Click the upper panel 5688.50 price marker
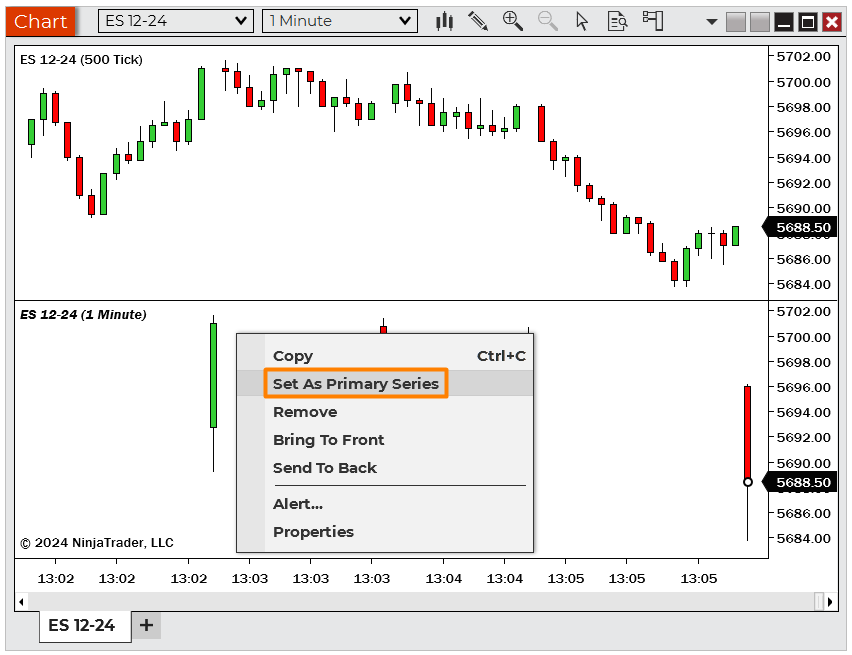The height and width of the screenshot is (655, 852). pos(800,227)
